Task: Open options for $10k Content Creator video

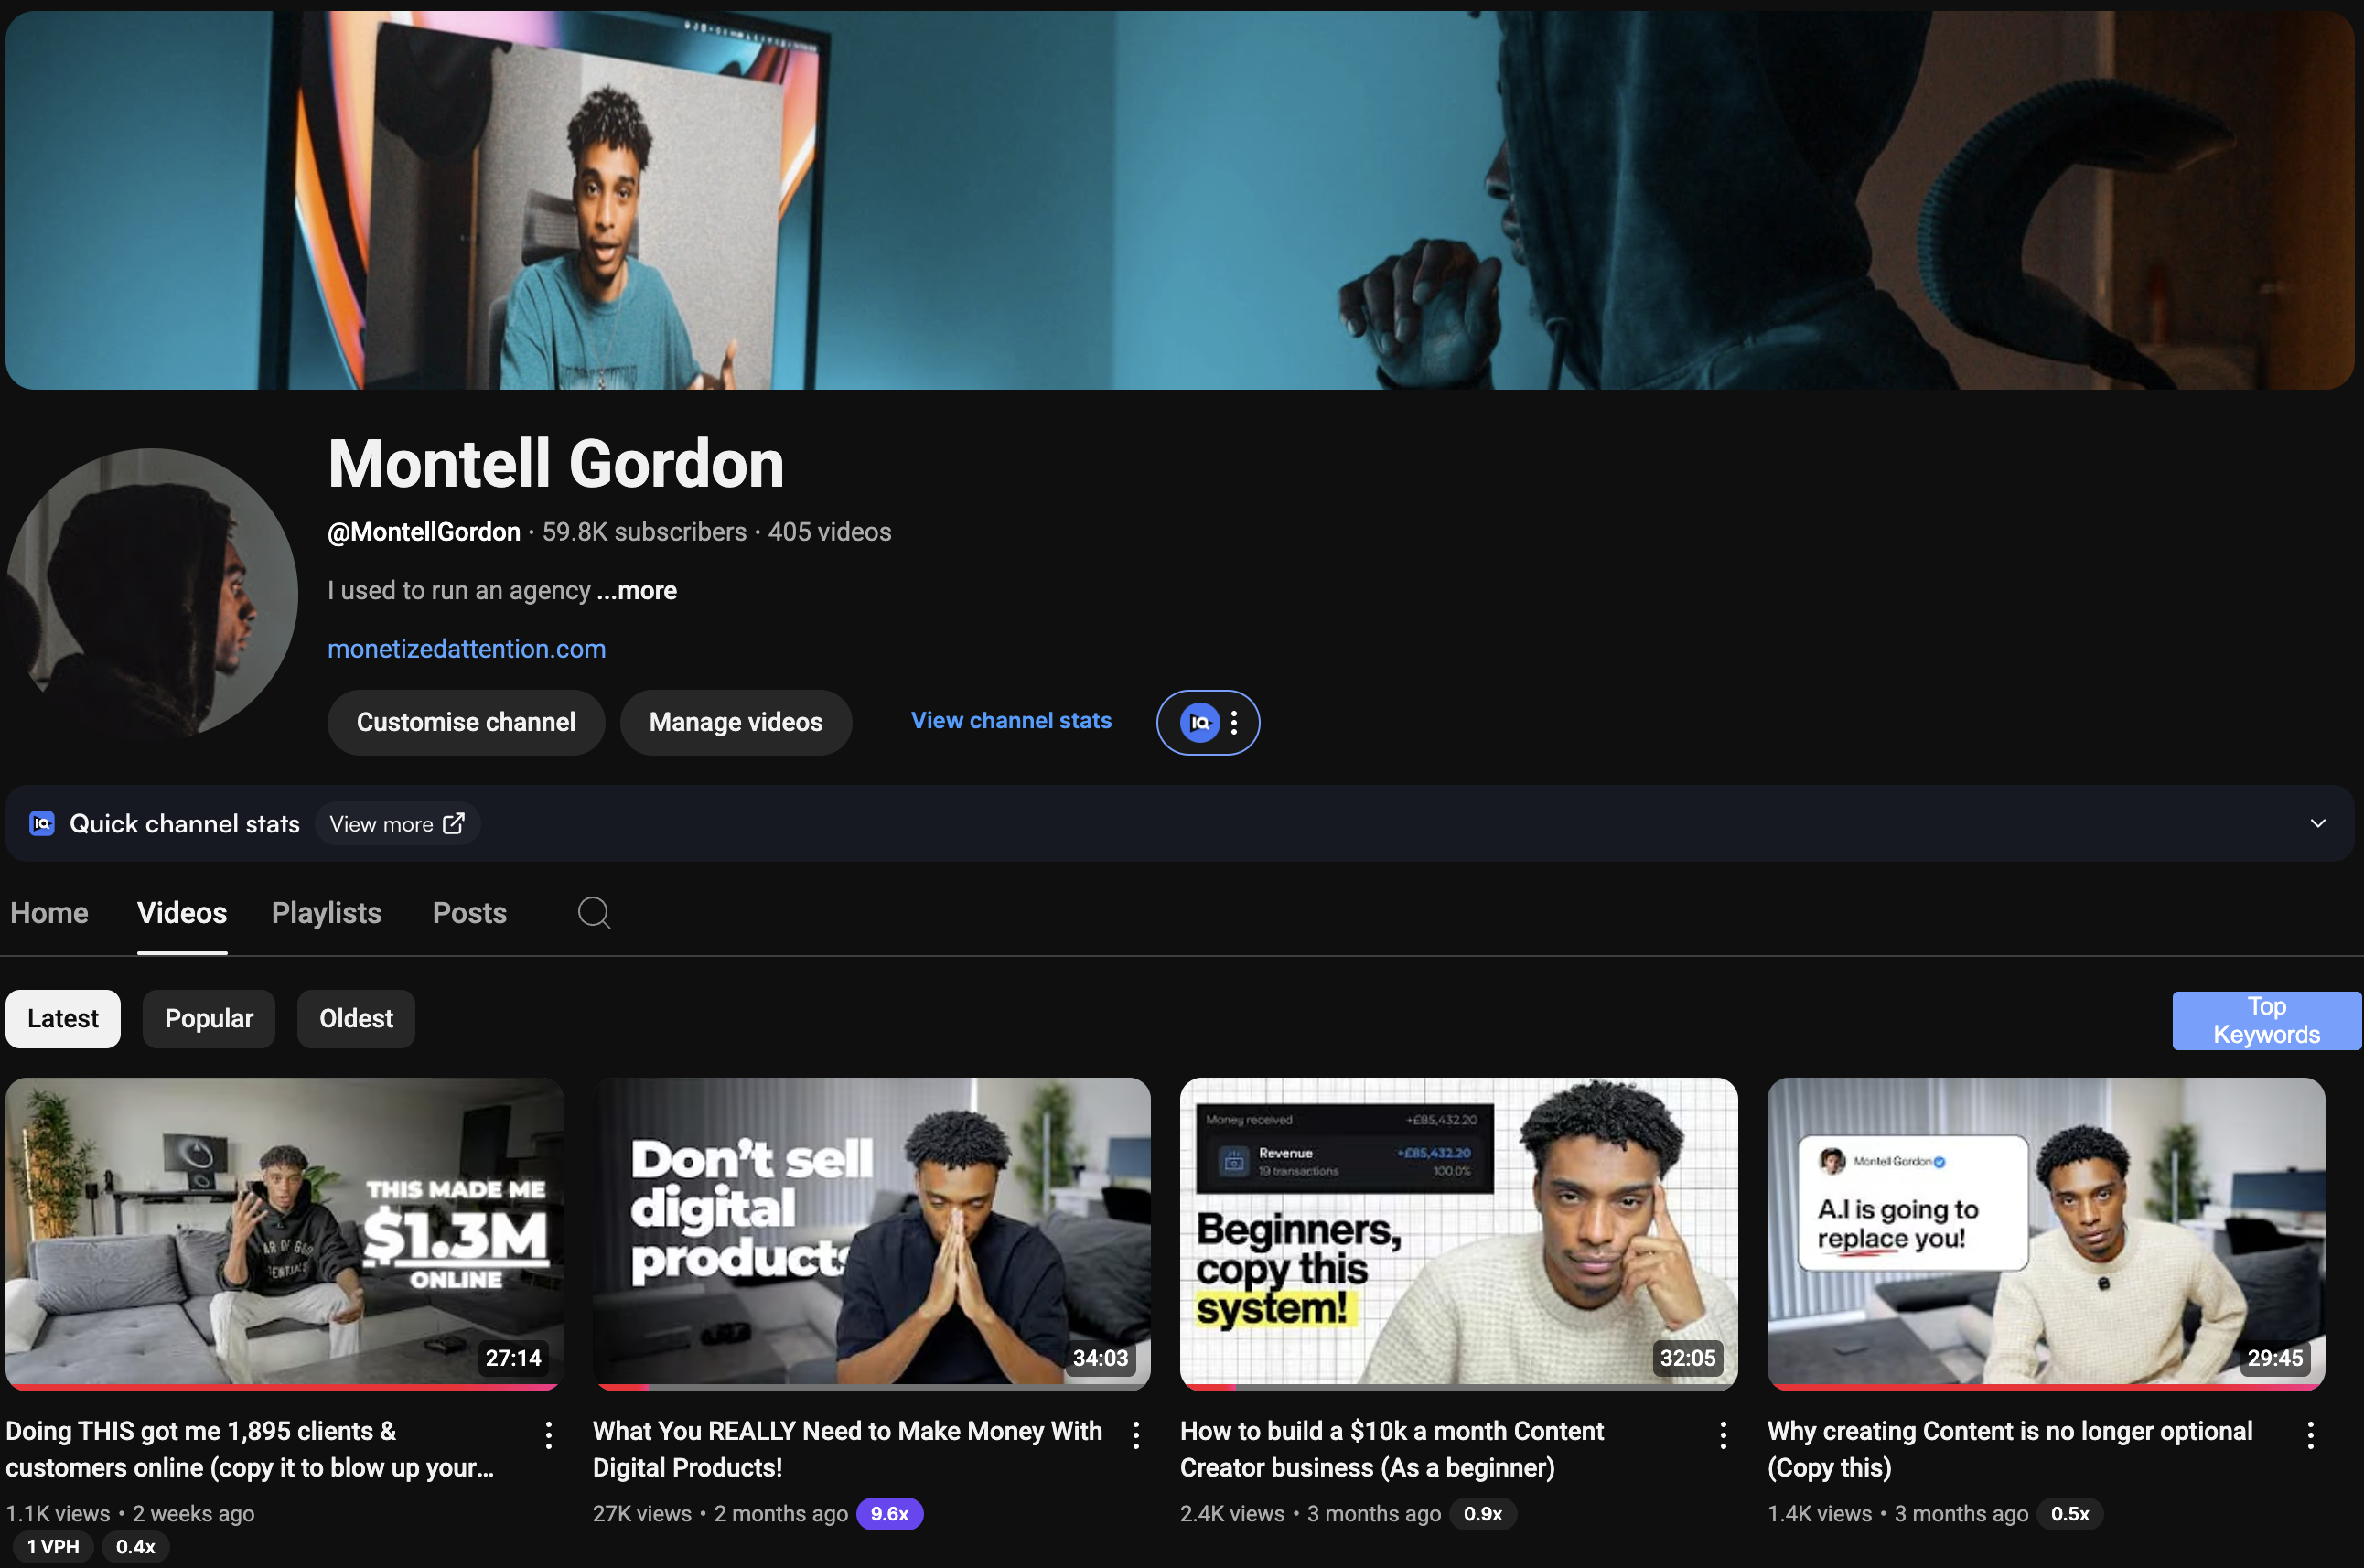Action: tap(1723, 1436)
